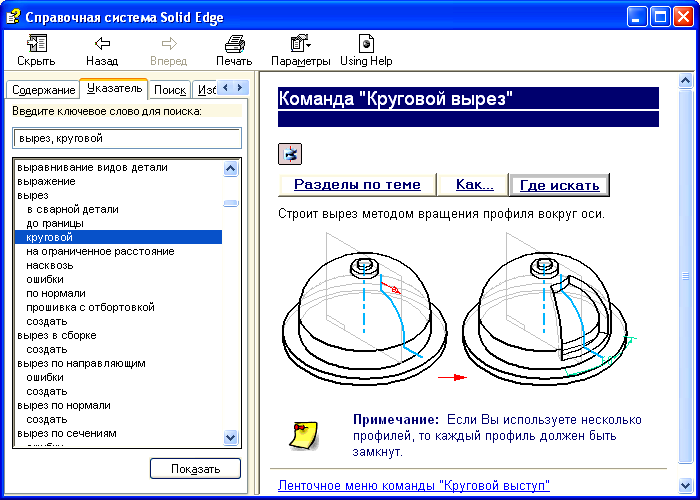The height and width of the screenshot is (500, 700).
Task: Select создать under вырез по направляющим
Action: 46,391
